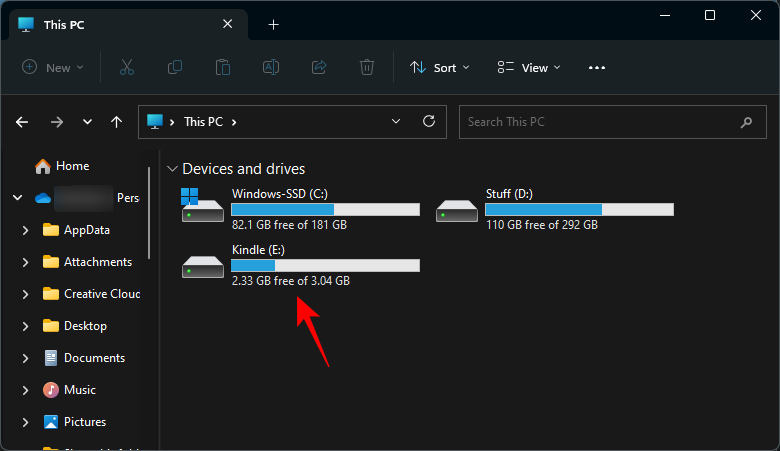
Task: Open a new tab with plus button
Action: [273, 25]
